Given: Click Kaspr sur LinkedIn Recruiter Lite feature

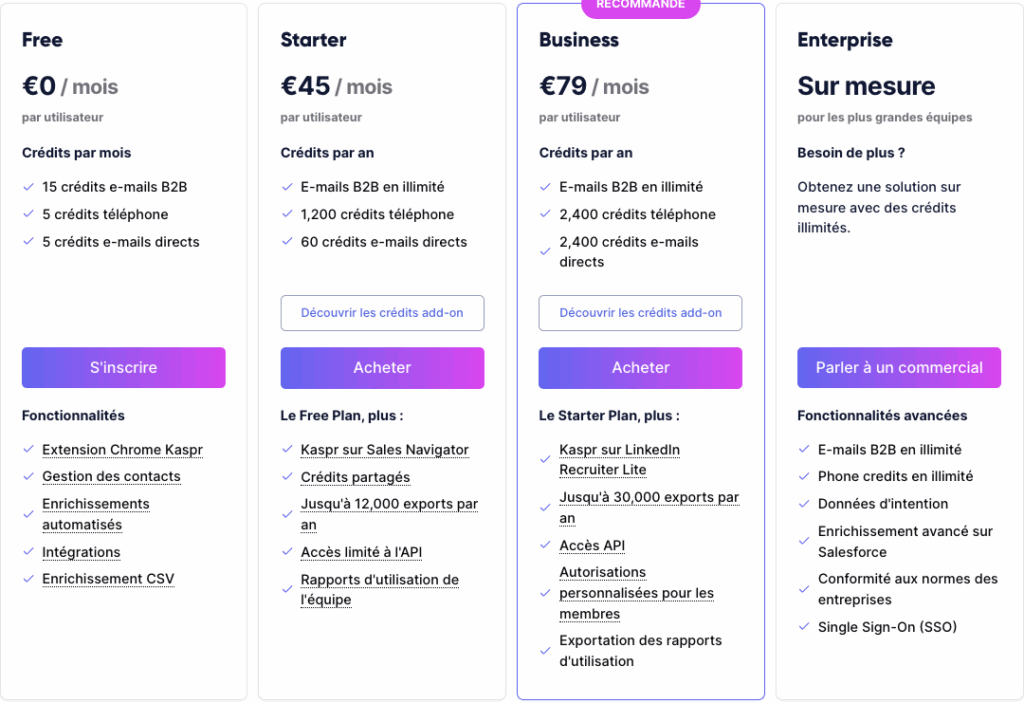Looking at the screenshot, I should 619,460.
